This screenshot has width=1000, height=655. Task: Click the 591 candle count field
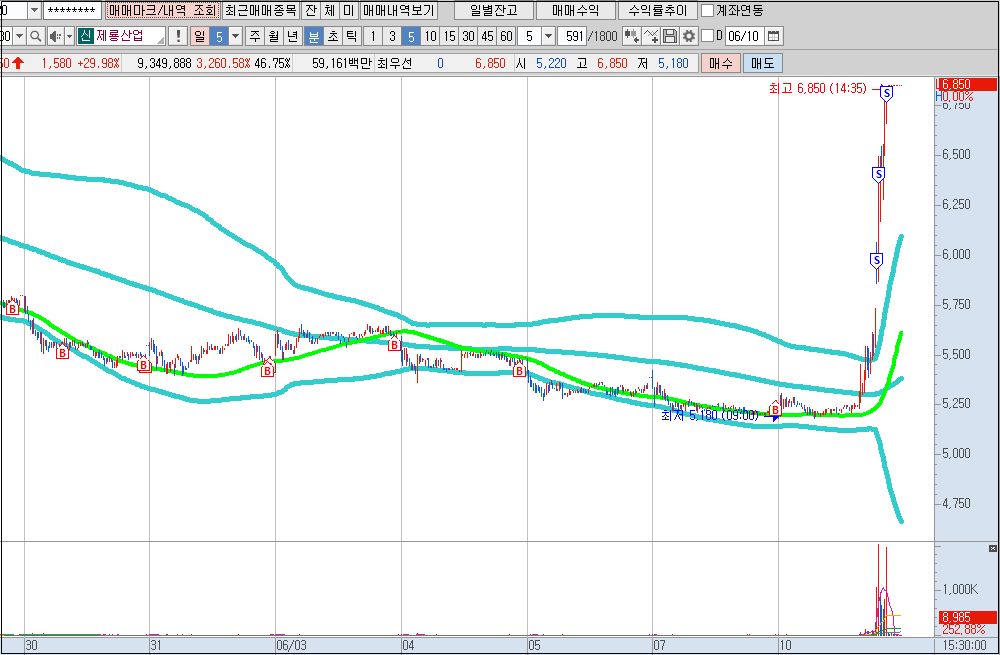tap(571, 36)
